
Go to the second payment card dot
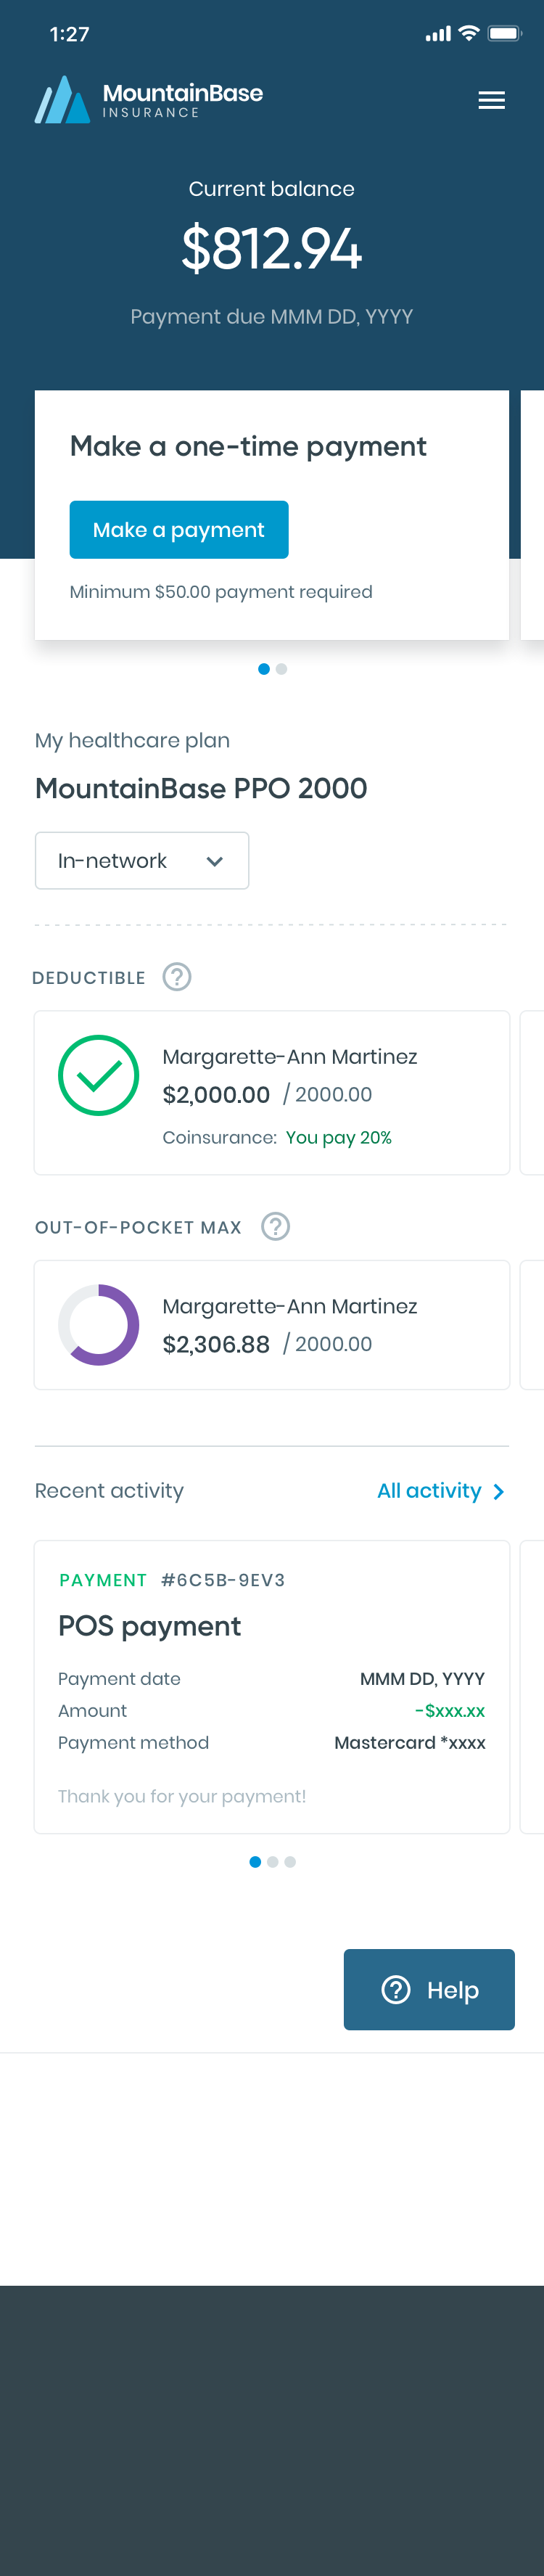point(282,669)
